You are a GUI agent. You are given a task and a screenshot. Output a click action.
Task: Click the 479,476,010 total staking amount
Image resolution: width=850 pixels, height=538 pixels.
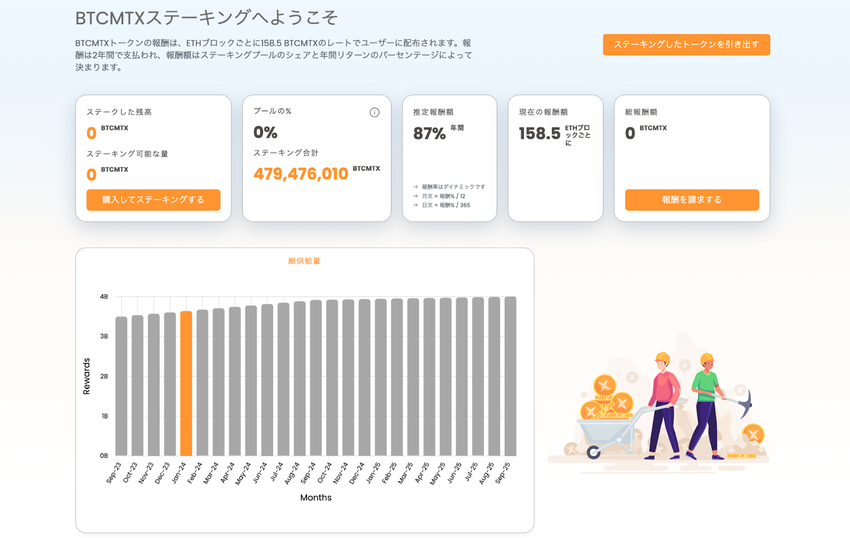pyautogui.click(x=300, y=174)
